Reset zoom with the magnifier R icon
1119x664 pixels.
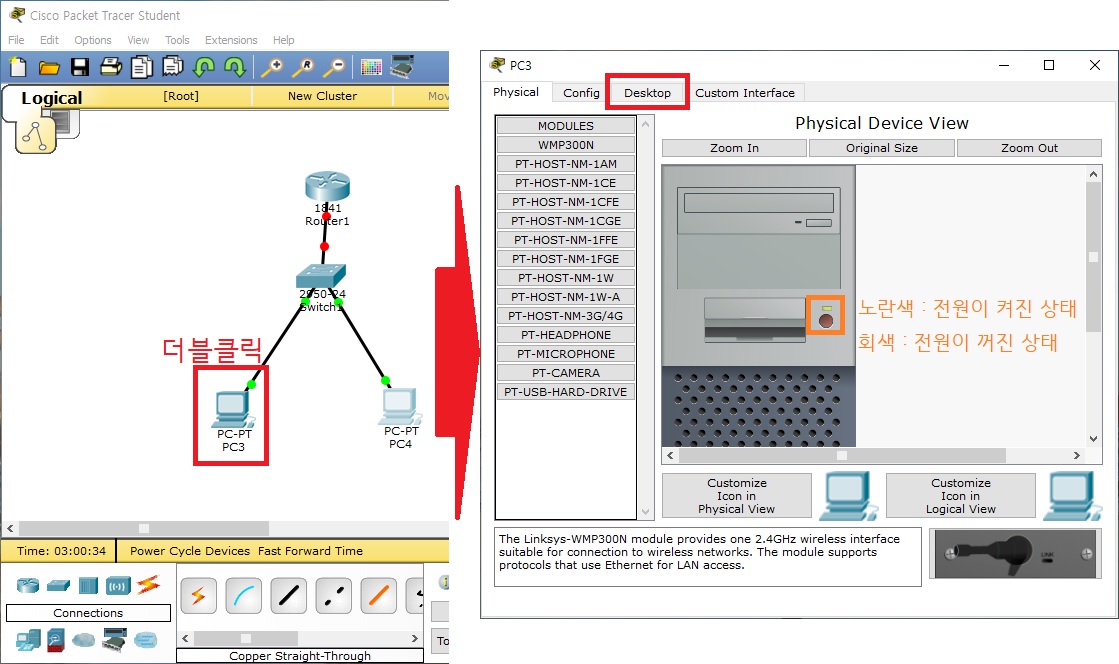pyautogui.click(x=303, y=67)
